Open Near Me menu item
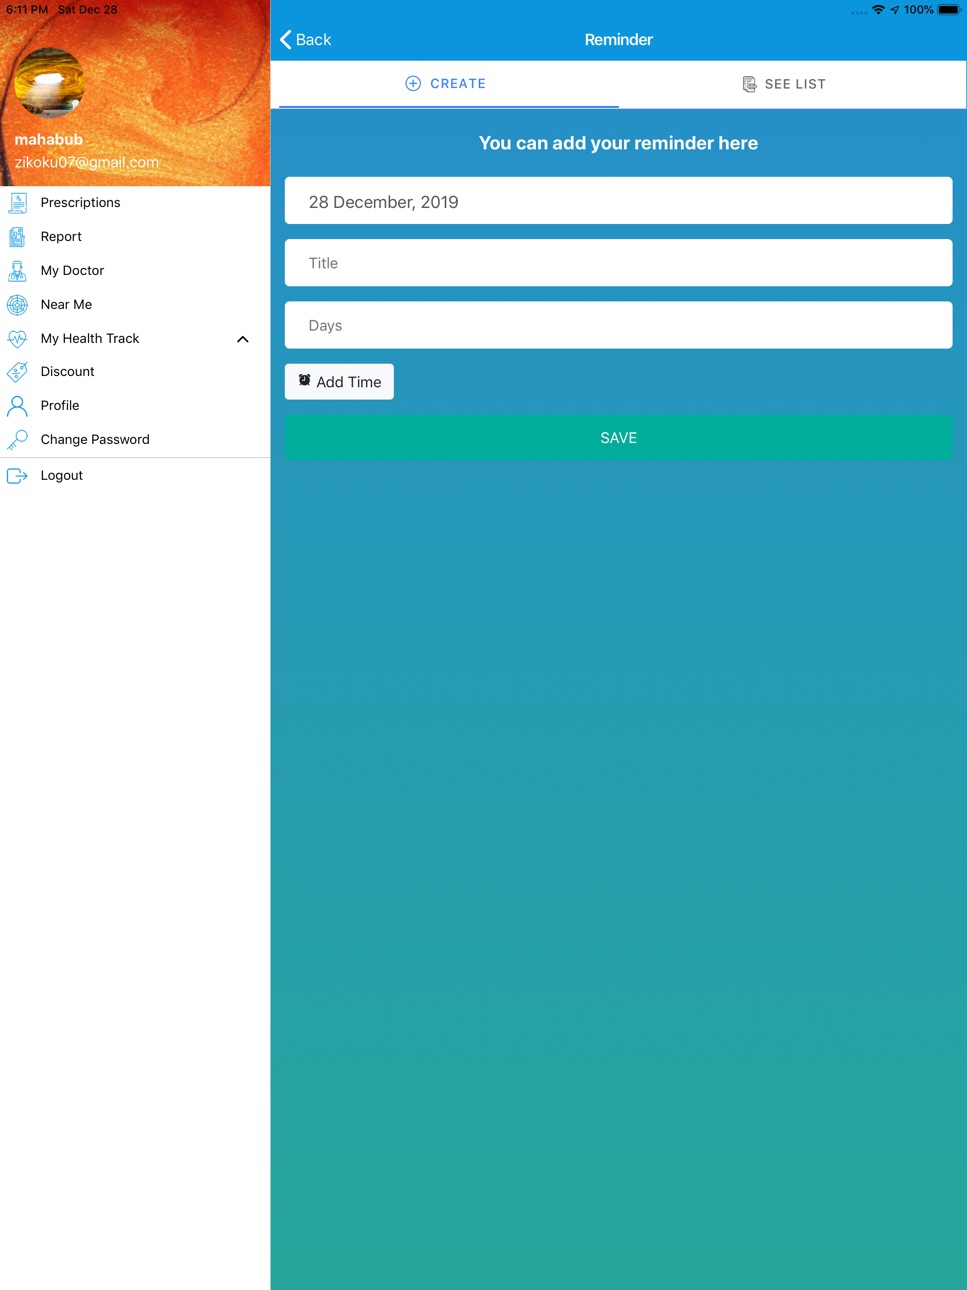The image size is (967, 1290). point(135,305)
